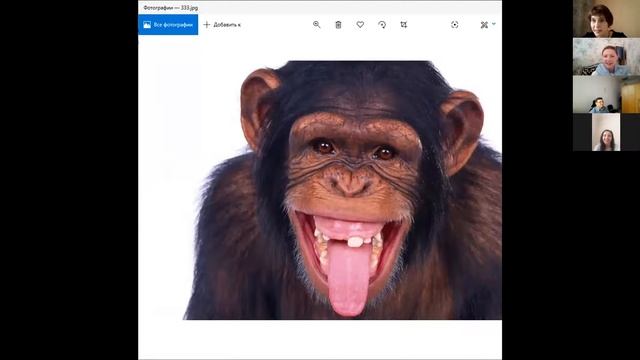Image resolution: width=640 pixels, height=360 pixels.
Task: Expand the dropdown arrow next to the edit icon
Action: tap(494, 24)
